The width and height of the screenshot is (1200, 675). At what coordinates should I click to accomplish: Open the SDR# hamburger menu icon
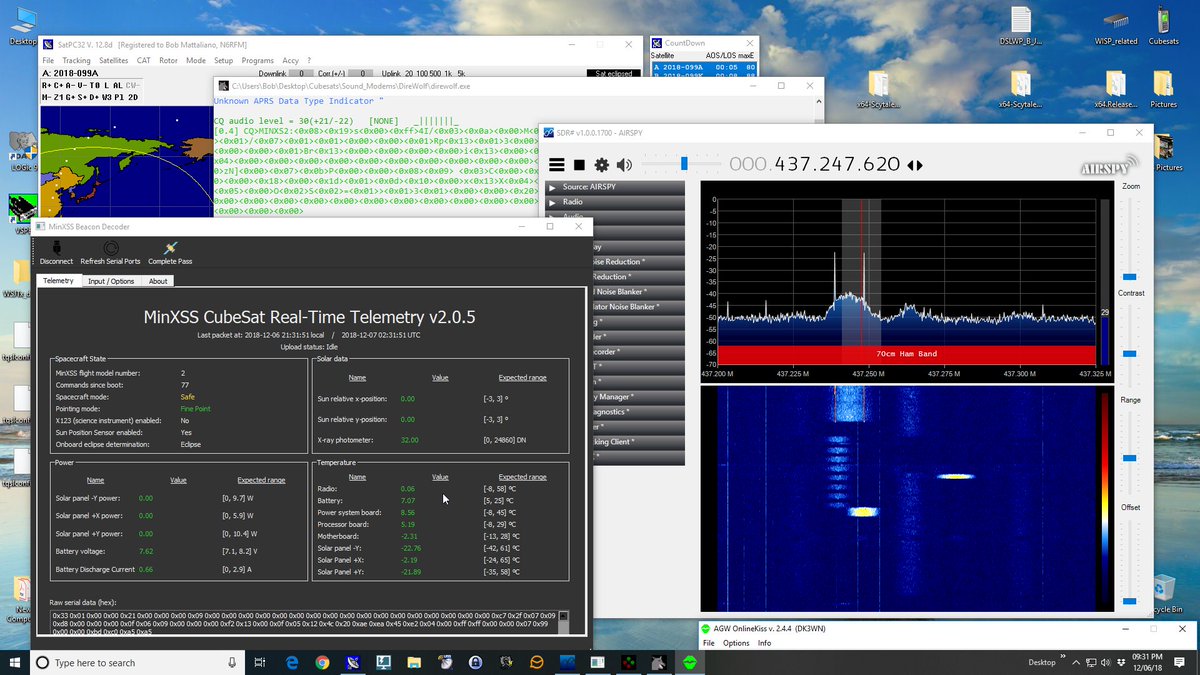pos(557,165)
